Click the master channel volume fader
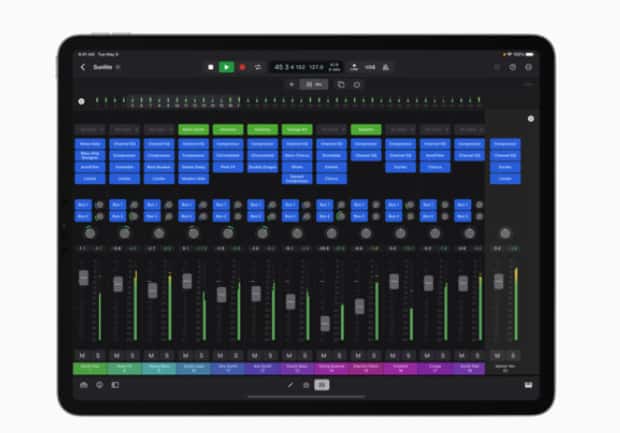This screenshot has height=433, width=620. click(498, 281)
